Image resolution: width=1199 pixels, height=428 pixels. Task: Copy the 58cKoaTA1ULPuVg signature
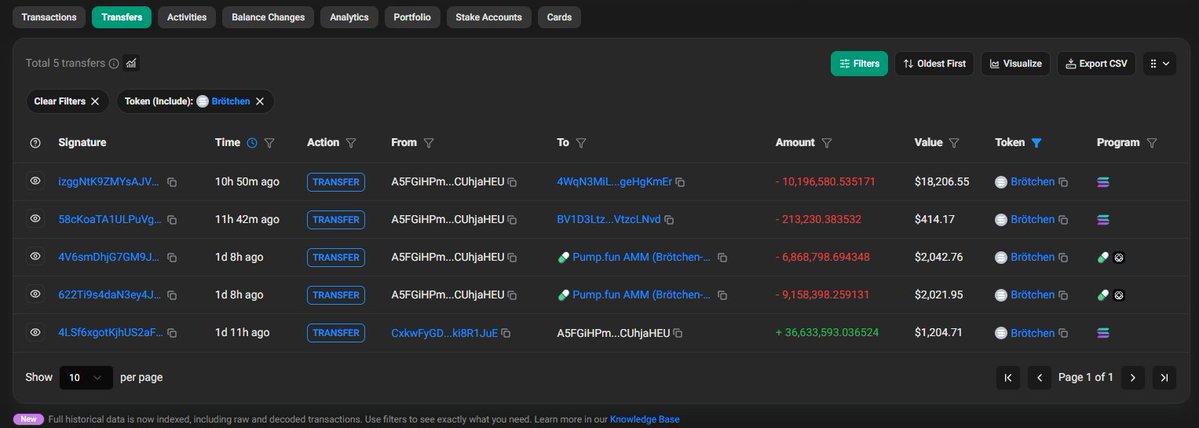pos(172,220)
